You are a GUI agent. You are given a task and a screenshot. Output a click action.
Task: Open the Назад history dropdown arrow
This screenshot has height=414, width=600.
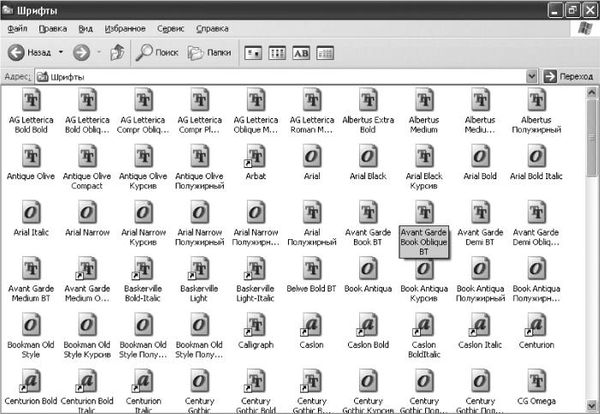point(61,51)
